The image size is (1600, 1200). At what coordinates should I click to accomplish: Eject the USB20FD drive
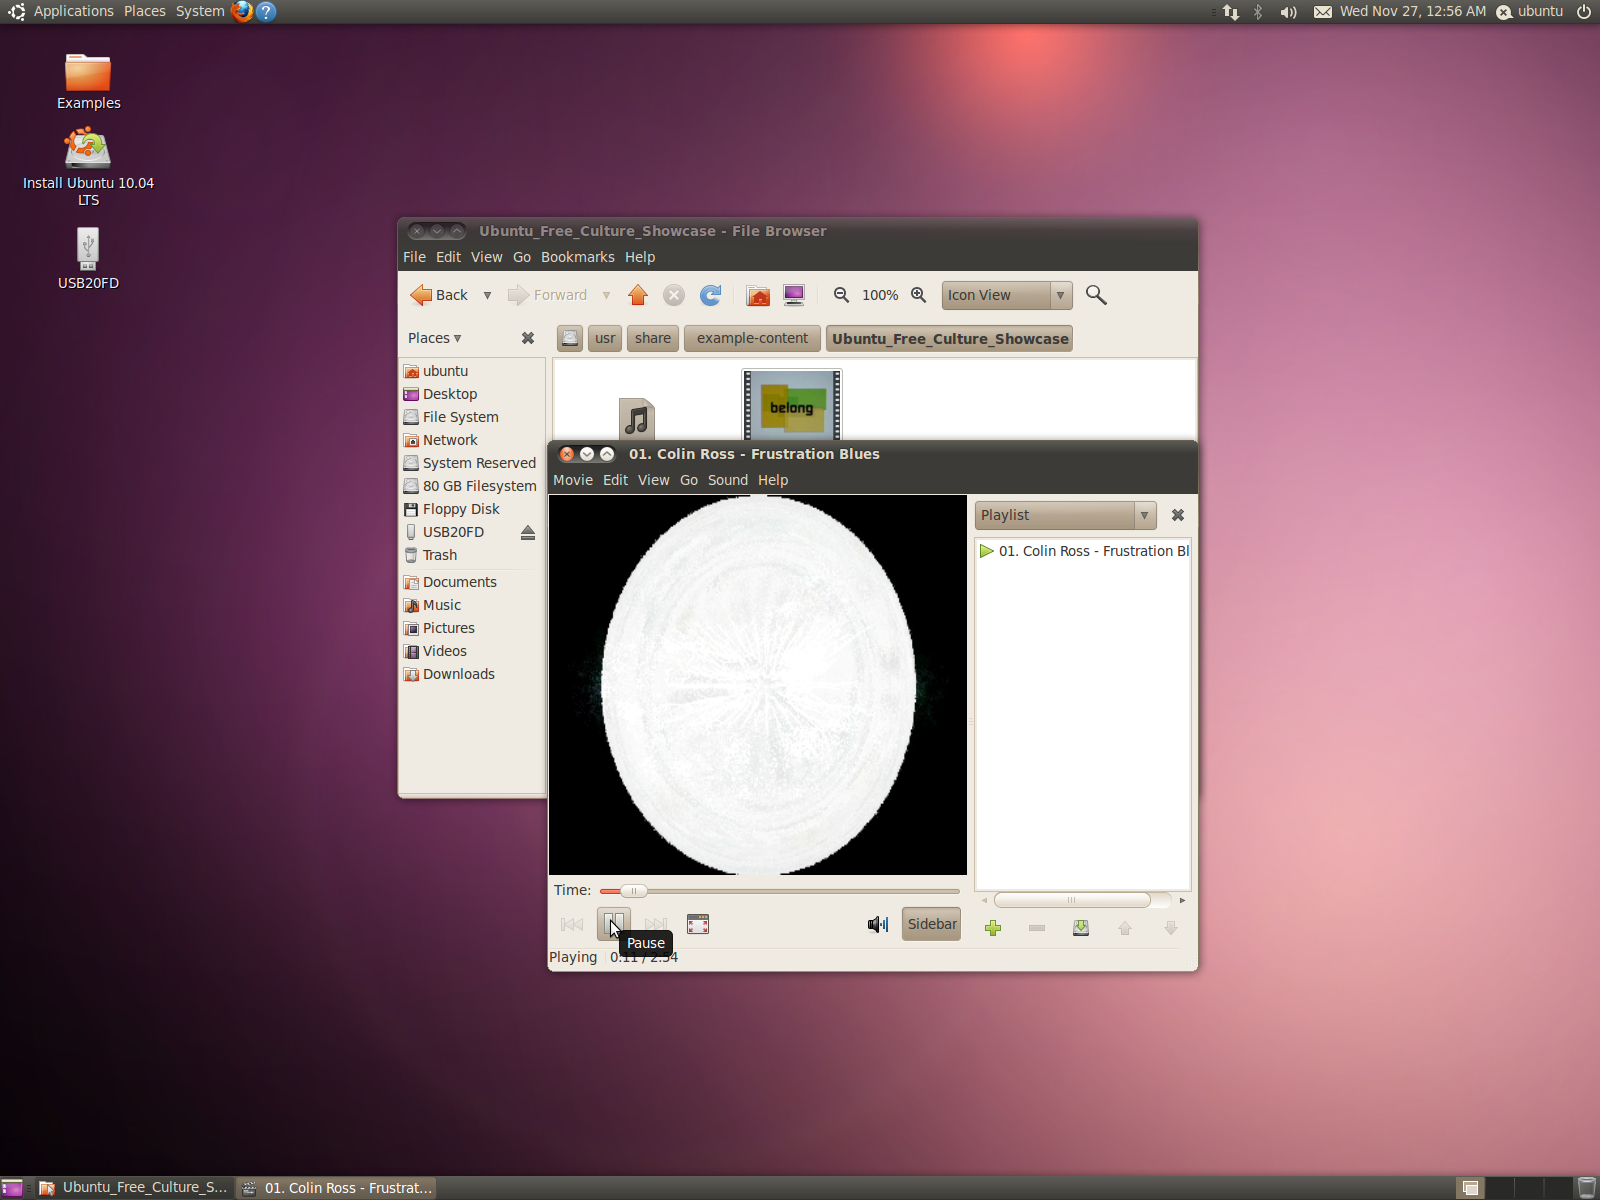528,533
